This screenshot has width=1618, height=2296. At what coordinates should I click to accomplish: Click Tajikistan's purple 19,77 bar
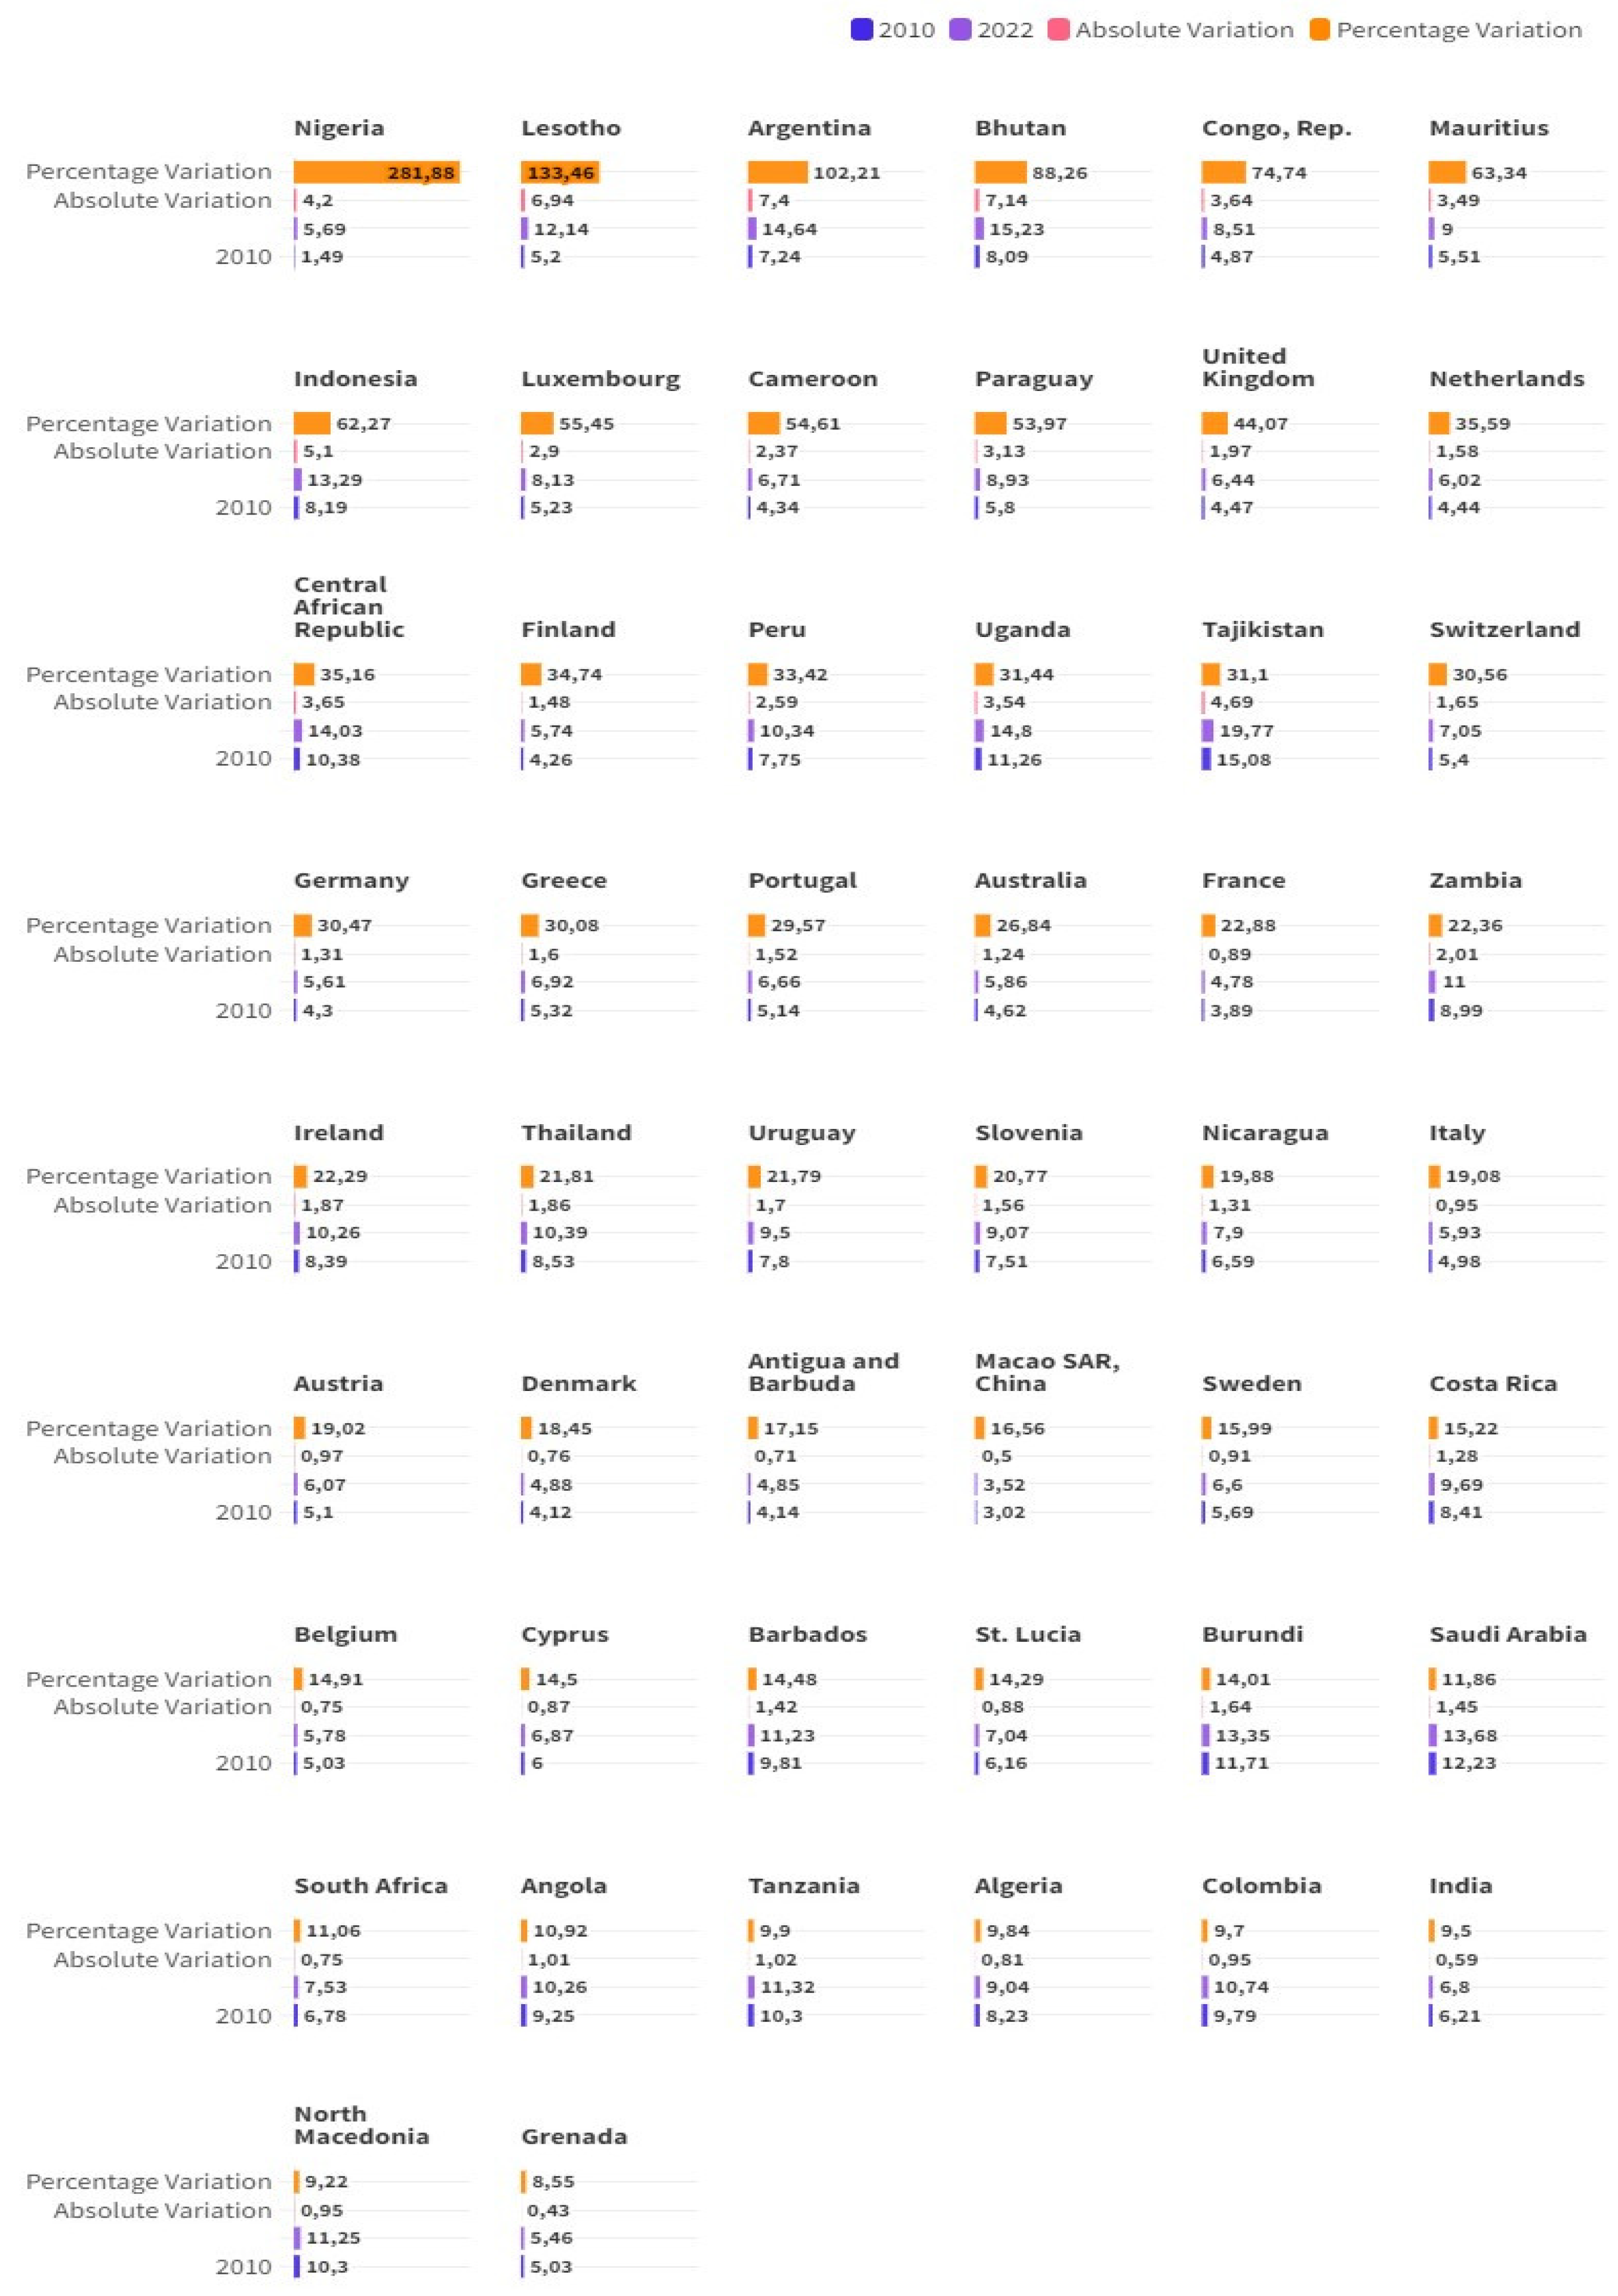click(x=1207, y=731)
